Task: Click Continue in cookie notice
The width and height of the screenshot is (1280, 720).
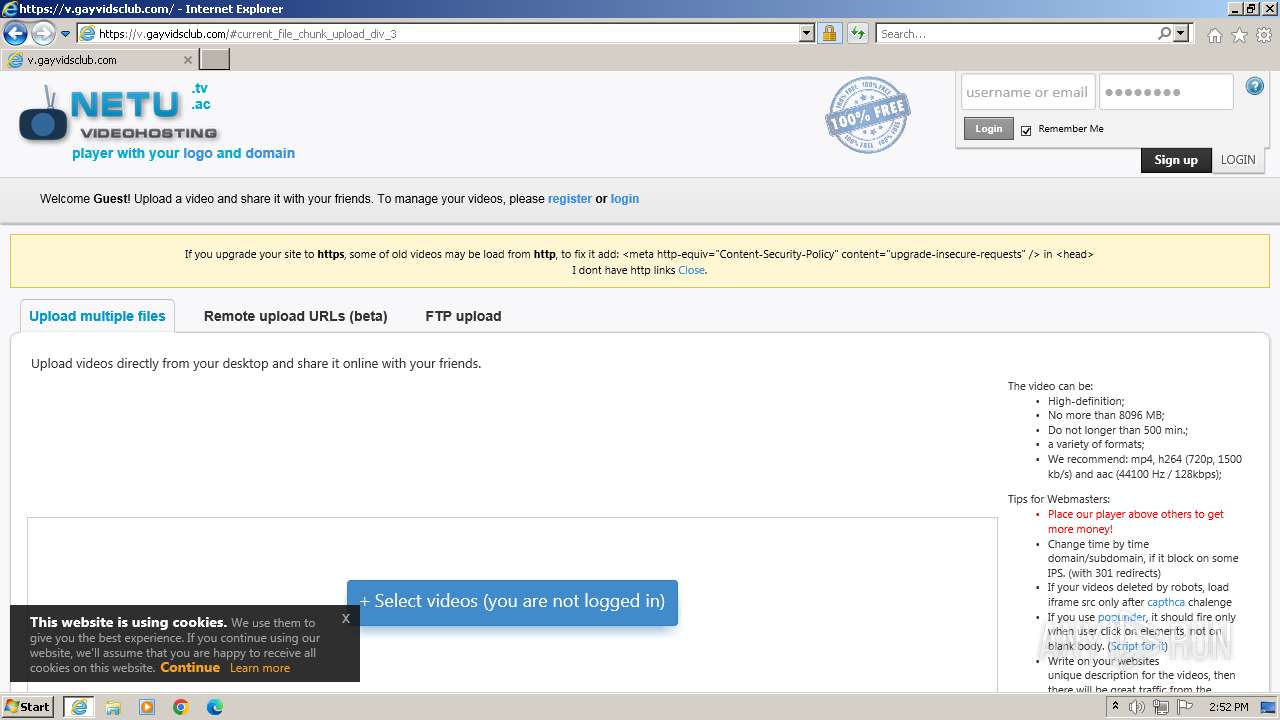Action: [190, 668]
